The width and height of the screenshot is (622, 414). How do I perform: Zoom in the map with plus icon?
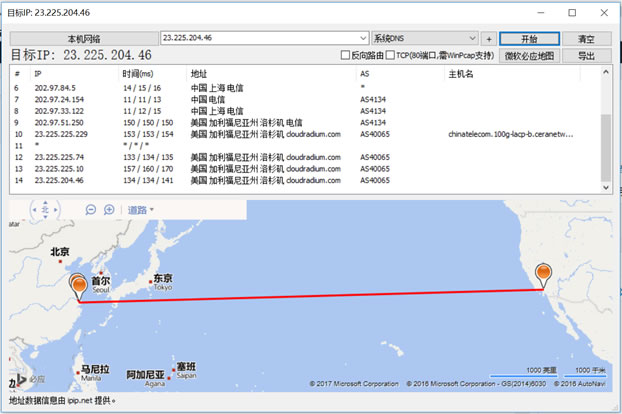pos(108,210)
